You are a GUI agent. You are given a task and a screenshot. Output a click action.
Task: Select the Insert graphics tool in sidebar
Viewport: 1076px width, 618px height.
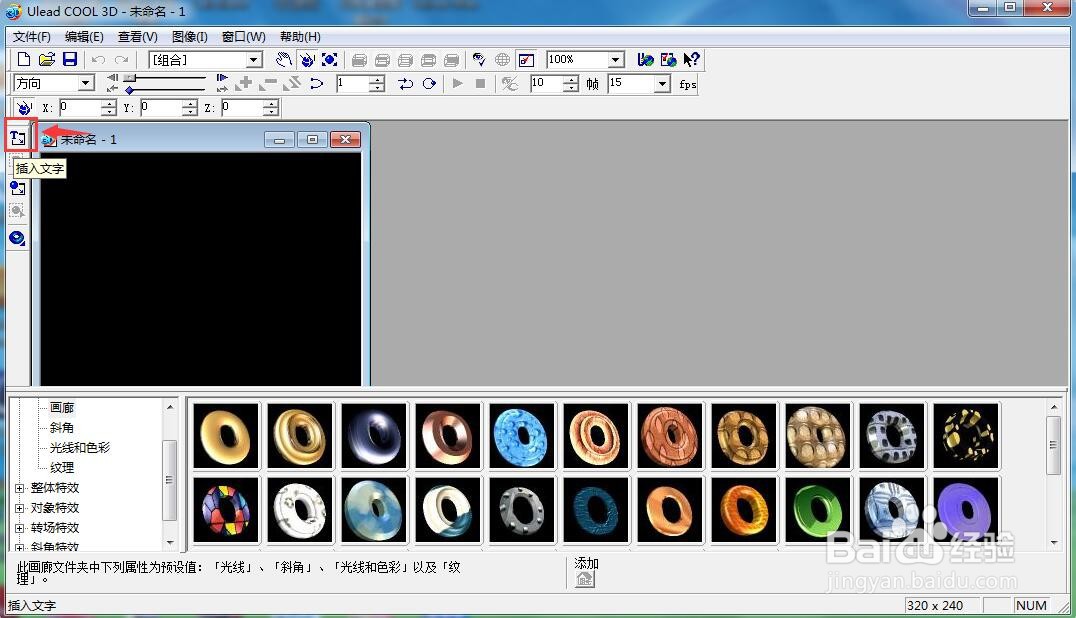[x=18, y=187]
